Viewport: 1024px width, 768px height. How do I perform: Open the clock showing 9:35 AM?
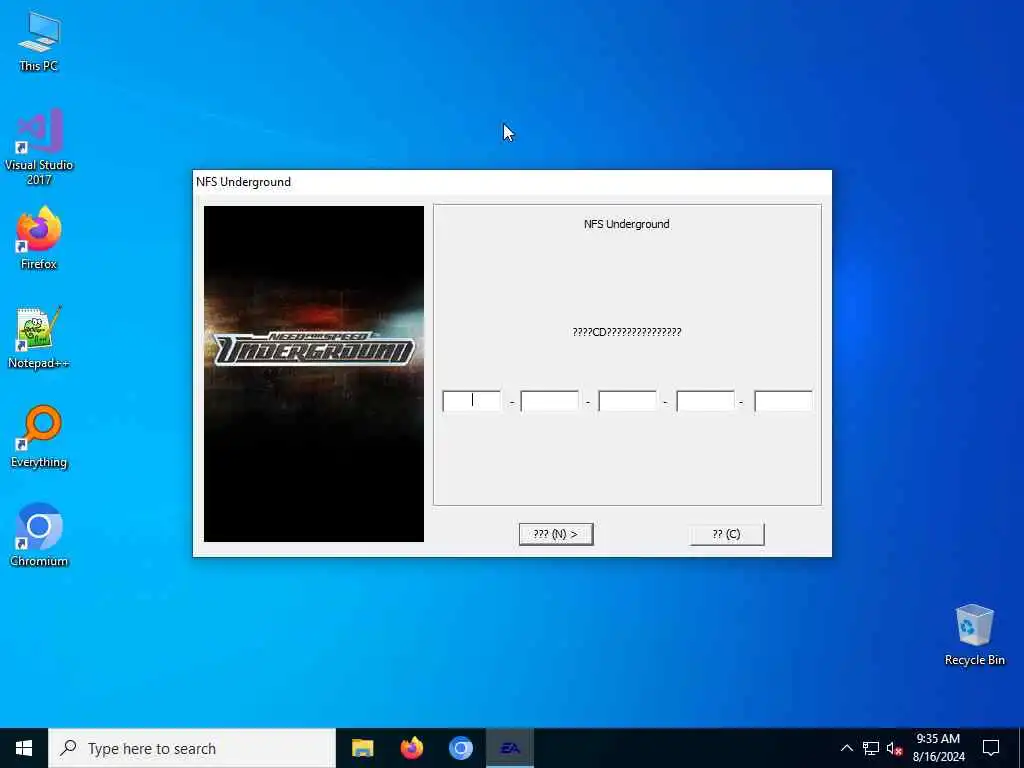tap(938, 748)
